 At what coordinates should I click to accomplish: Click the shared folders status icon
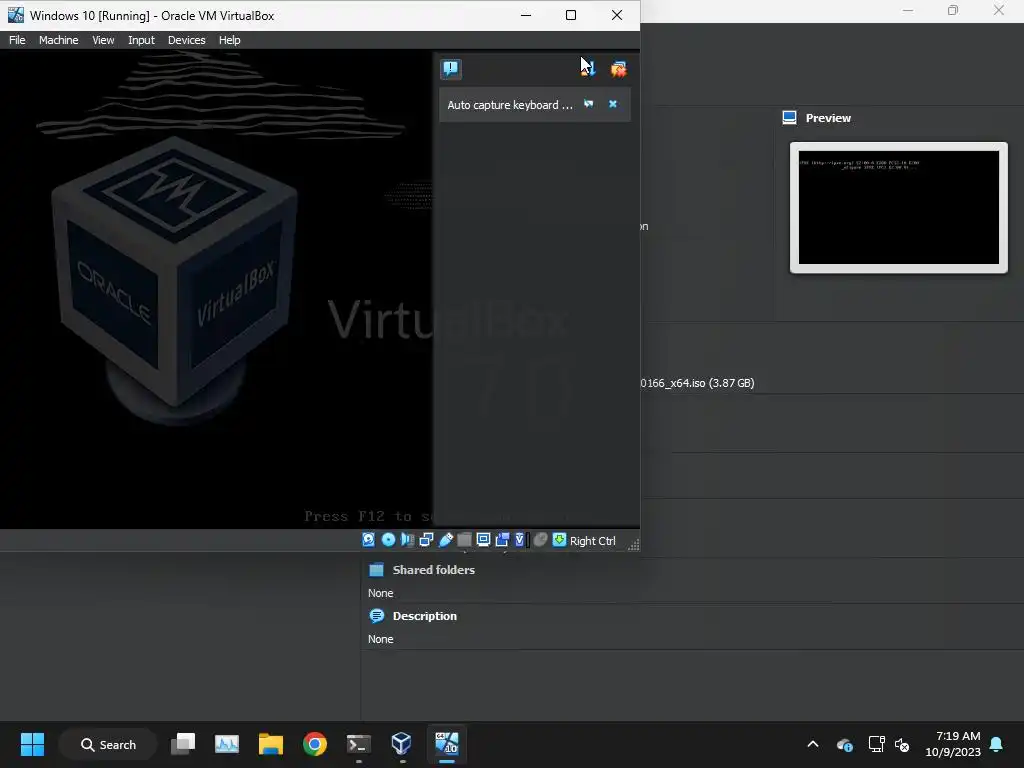pyautogui.click(x=464, y=539)
